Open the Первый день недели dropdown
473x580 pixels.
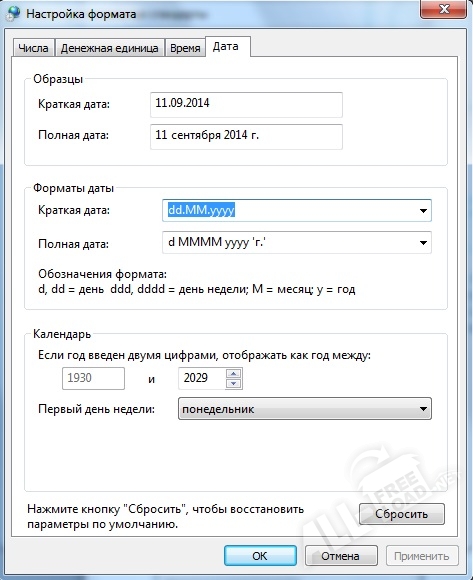click(305, 409)
